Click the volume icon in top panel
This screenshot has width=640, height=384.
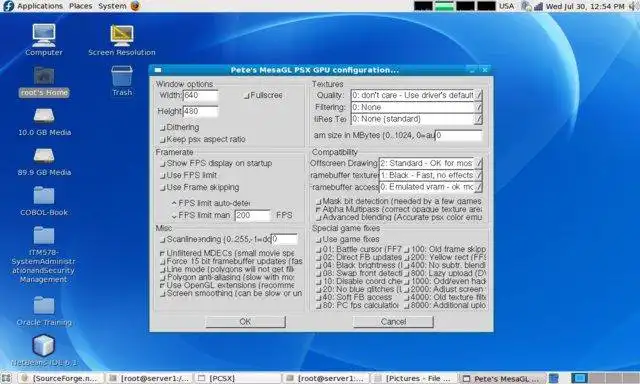[633, 6]
